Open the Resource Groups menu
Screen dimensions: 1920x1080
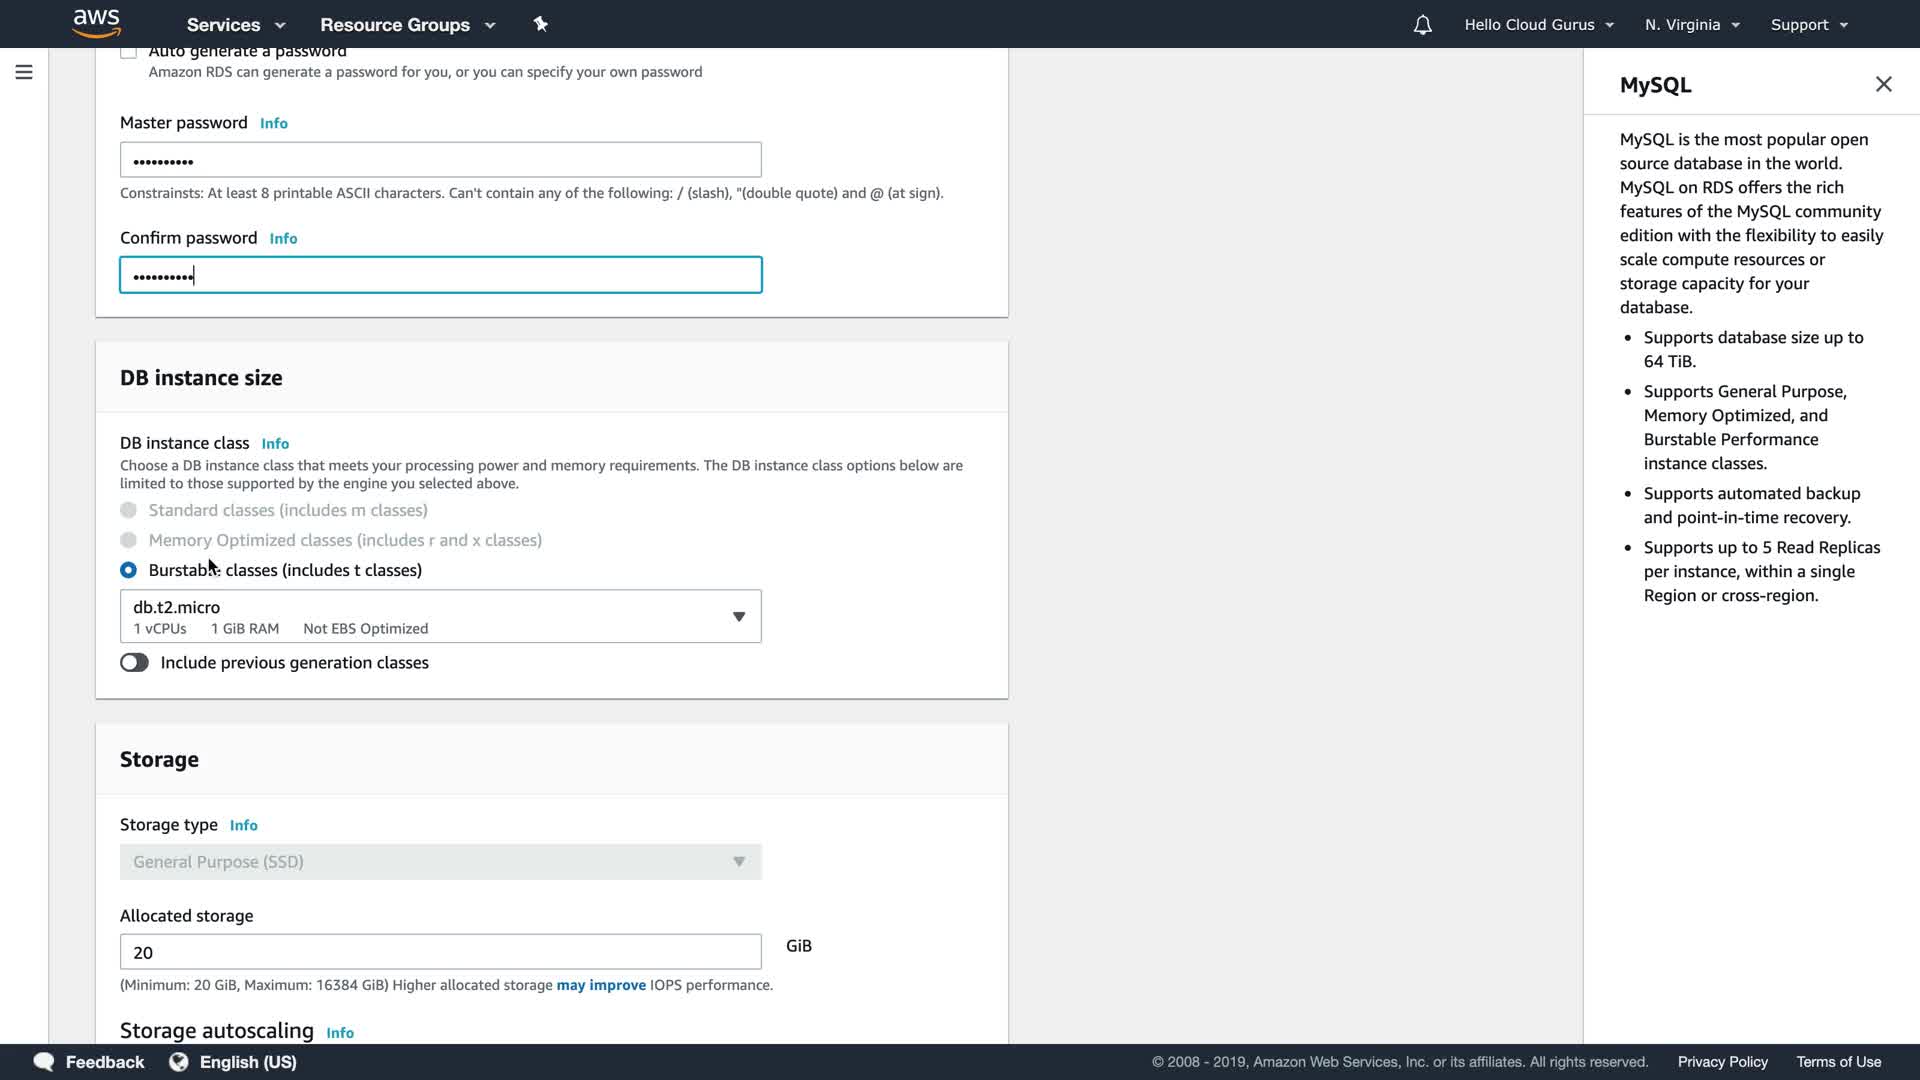(407, 25)
